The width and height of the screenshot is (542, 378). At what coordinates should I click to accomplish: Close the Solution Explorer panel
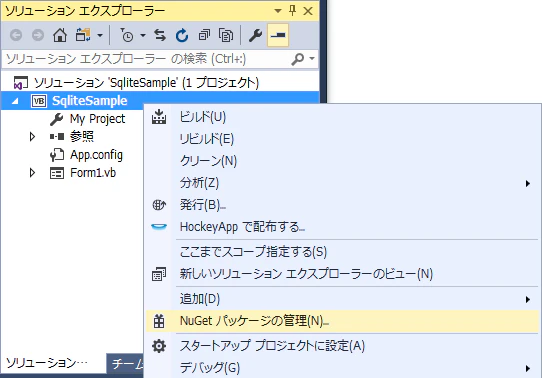308,11
